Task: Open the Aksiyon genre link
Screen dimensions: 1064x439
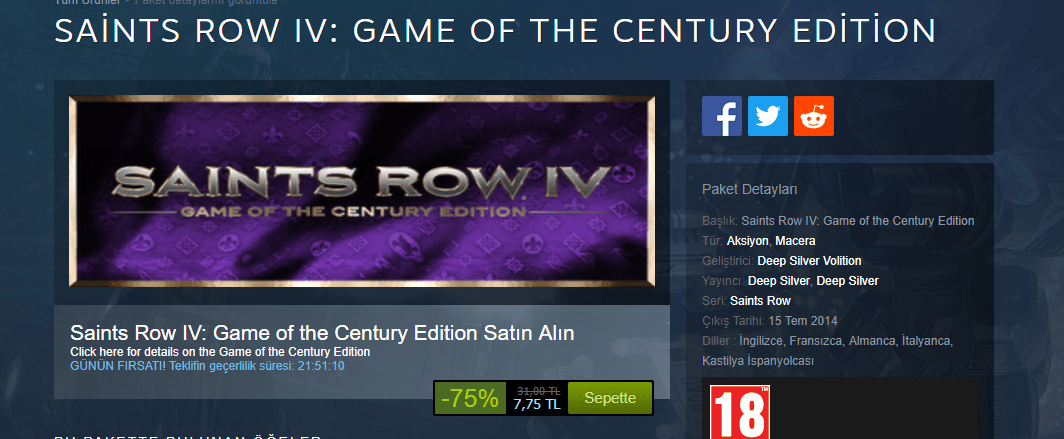Action: click(748, 241)
